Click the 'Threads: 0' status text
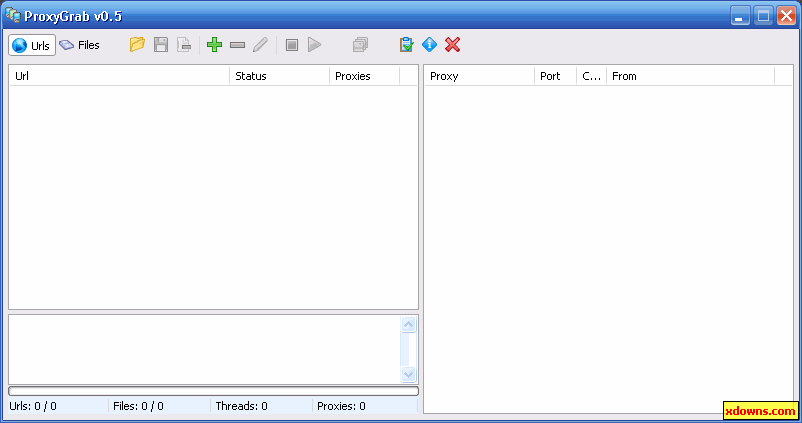The height and width of the screenshot is (423, 802). tap(241, 406)
